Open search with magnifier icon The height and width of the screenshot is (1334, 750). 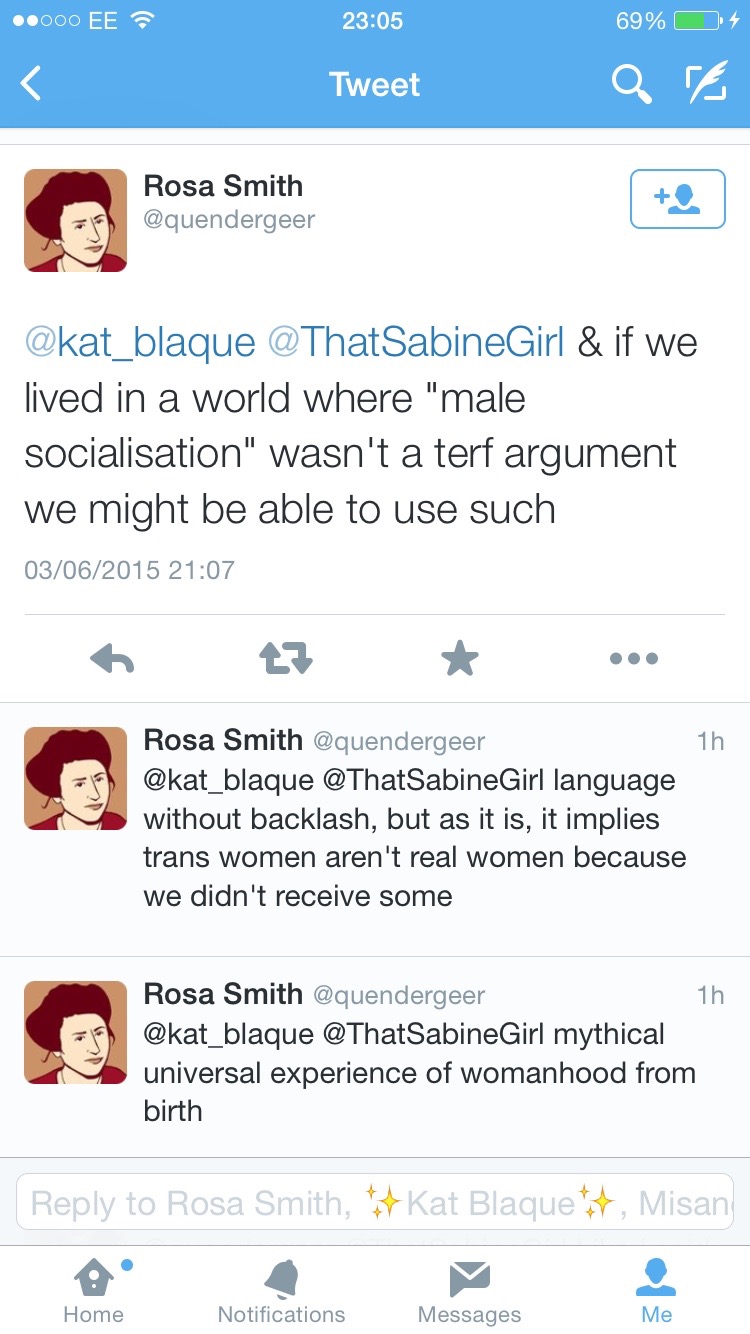pos(631,84)
